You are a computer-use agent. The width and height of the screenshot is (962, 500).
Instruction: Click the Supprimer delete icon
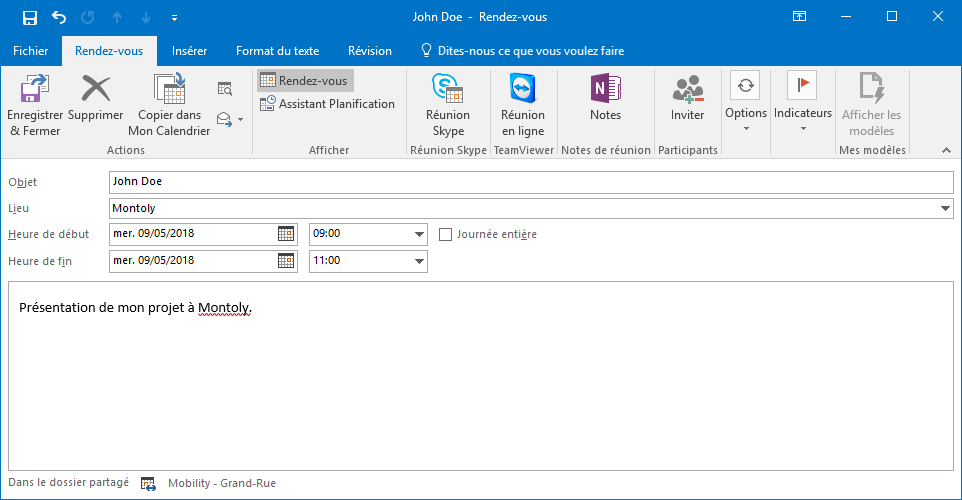point(96,90)
